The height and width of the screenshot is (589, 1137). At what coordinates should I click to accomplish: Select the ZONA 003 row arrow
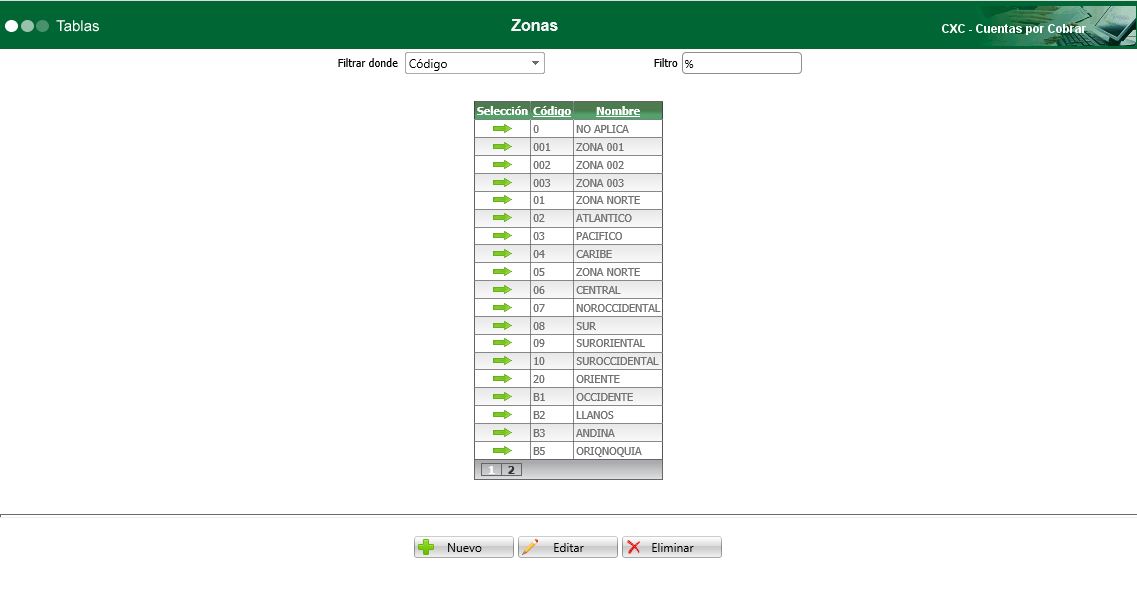502,183
